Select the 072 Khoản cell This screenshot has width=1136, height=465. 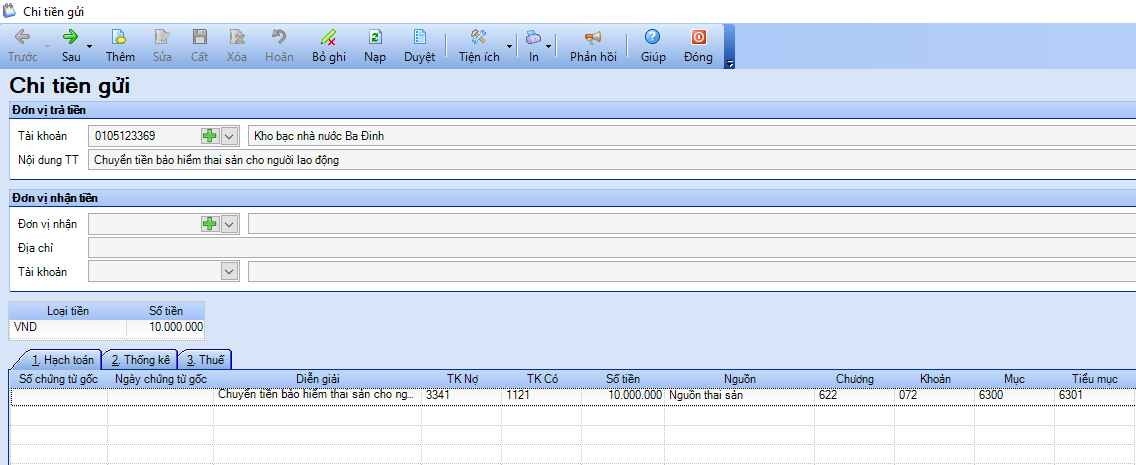tap(935, 395)
